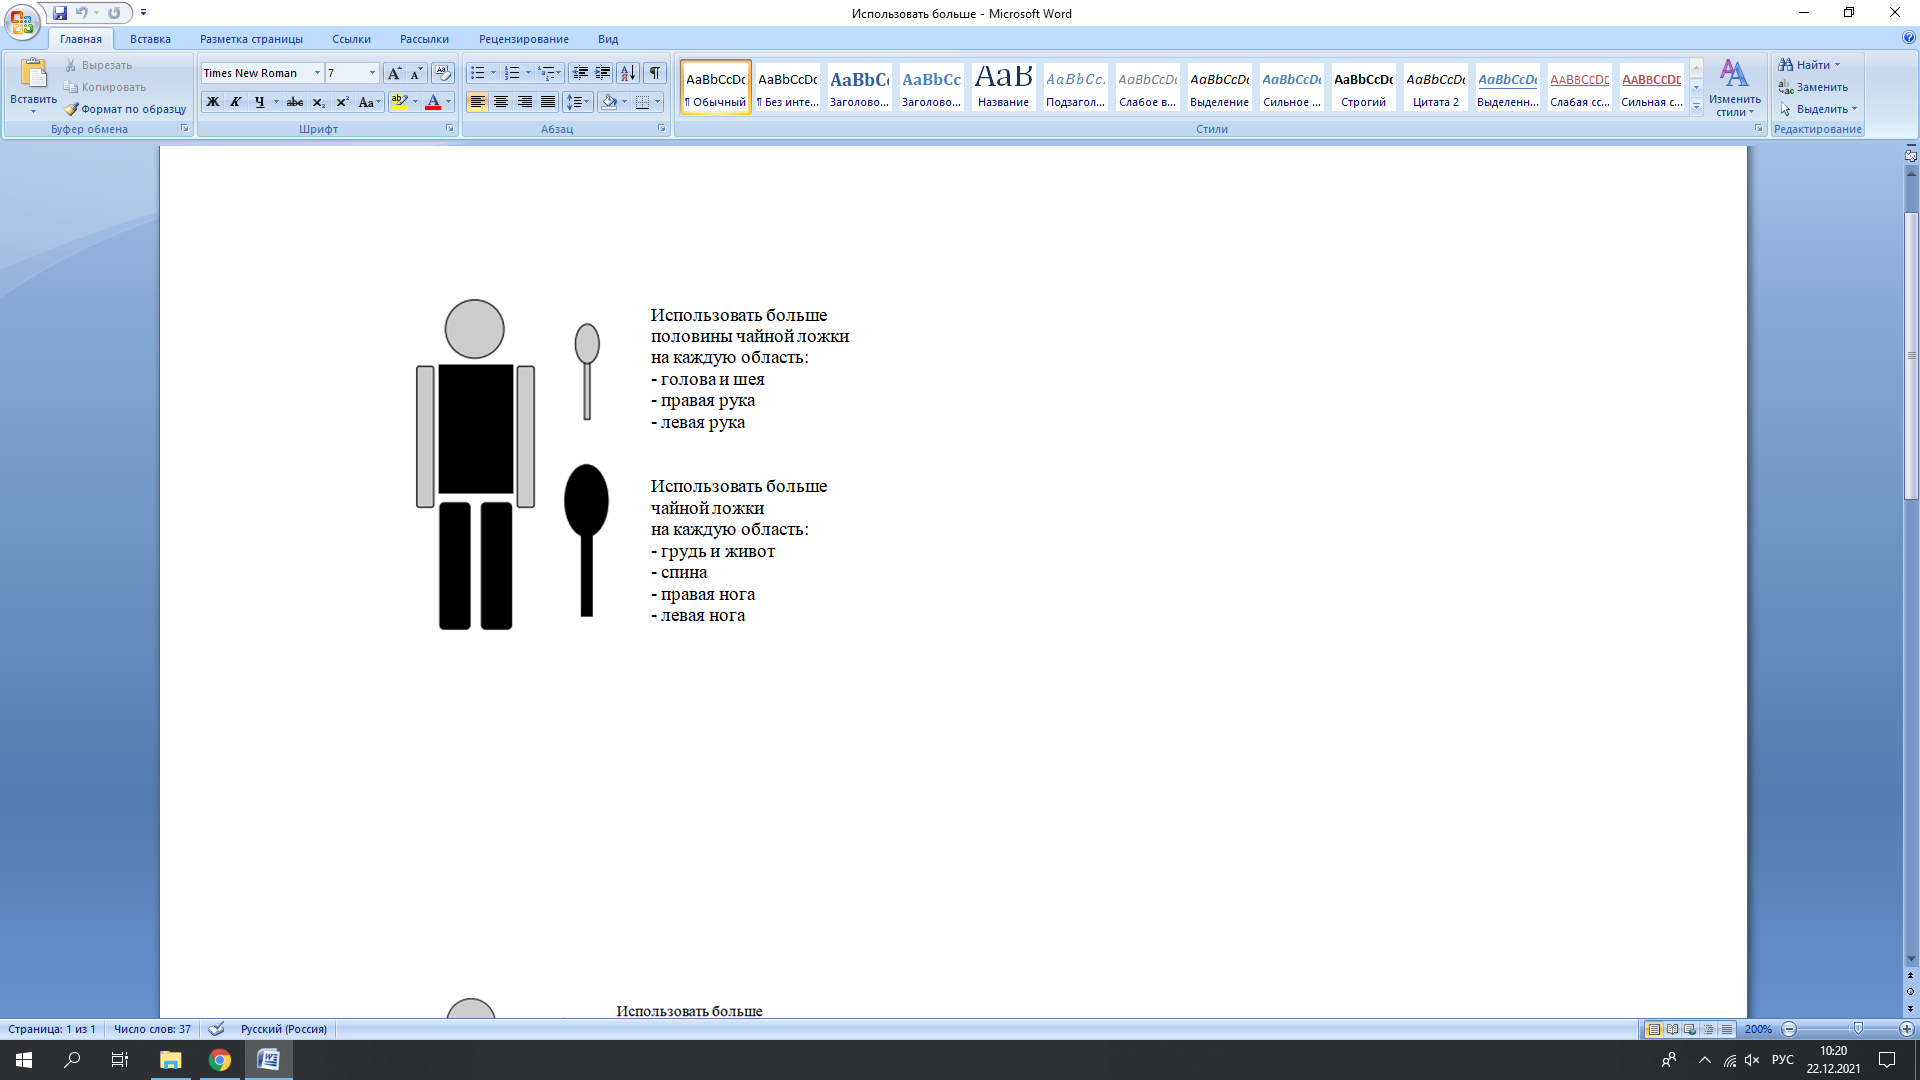
Task: Align text right
Action: 524,102
